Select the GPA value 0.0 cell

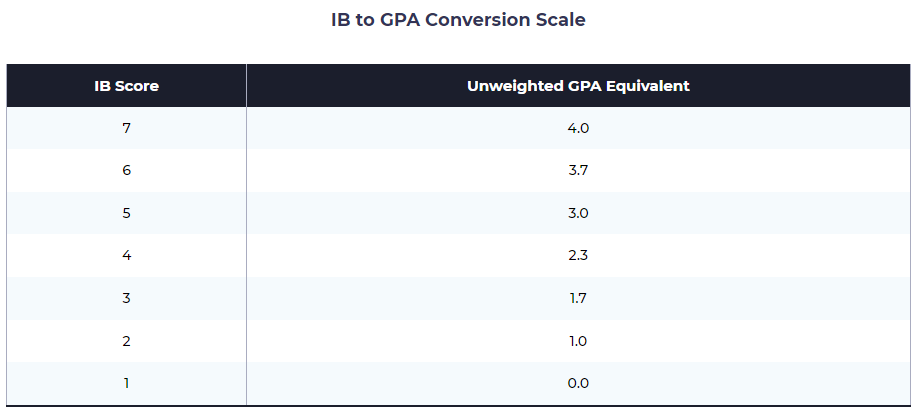pos(578,383)
